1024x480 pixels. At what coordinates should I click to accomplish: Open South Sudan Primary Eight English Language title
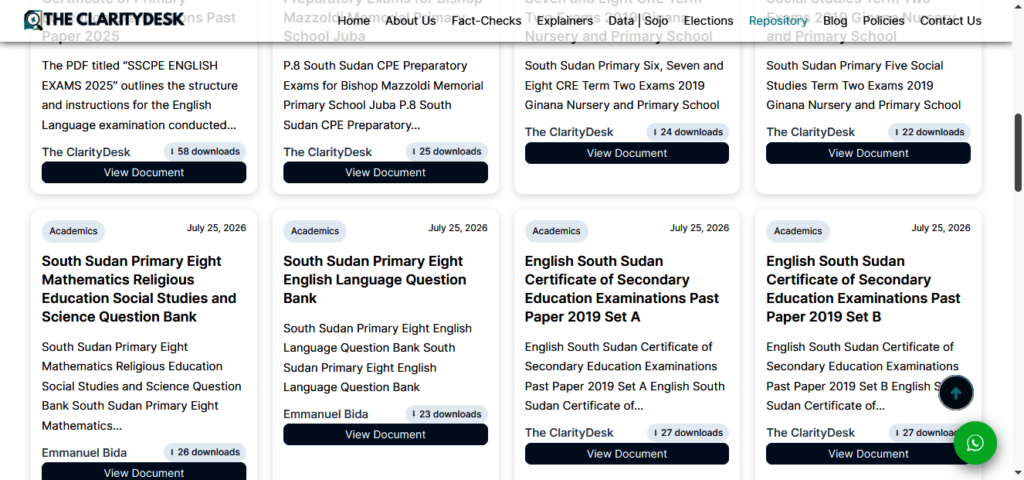pyautogui.click(x=375, y=280)
